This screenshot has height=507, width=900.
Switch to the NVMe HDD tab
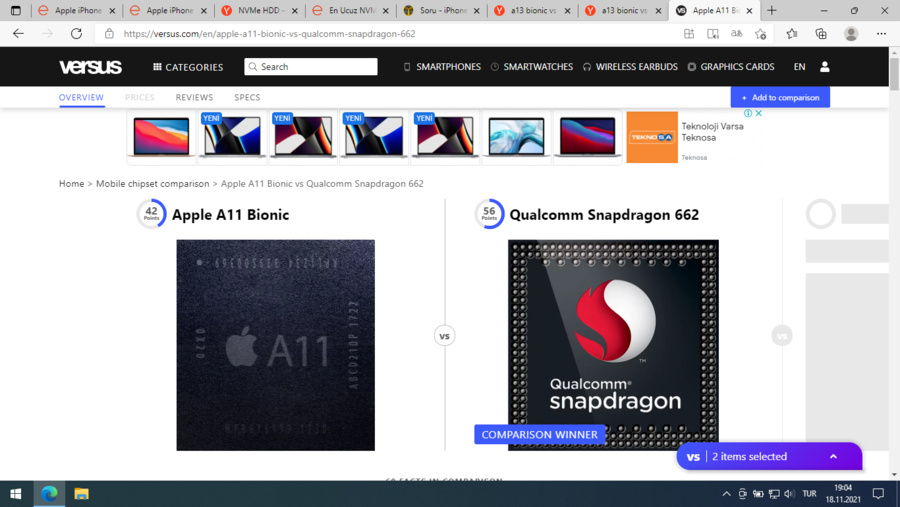point(259,10)
